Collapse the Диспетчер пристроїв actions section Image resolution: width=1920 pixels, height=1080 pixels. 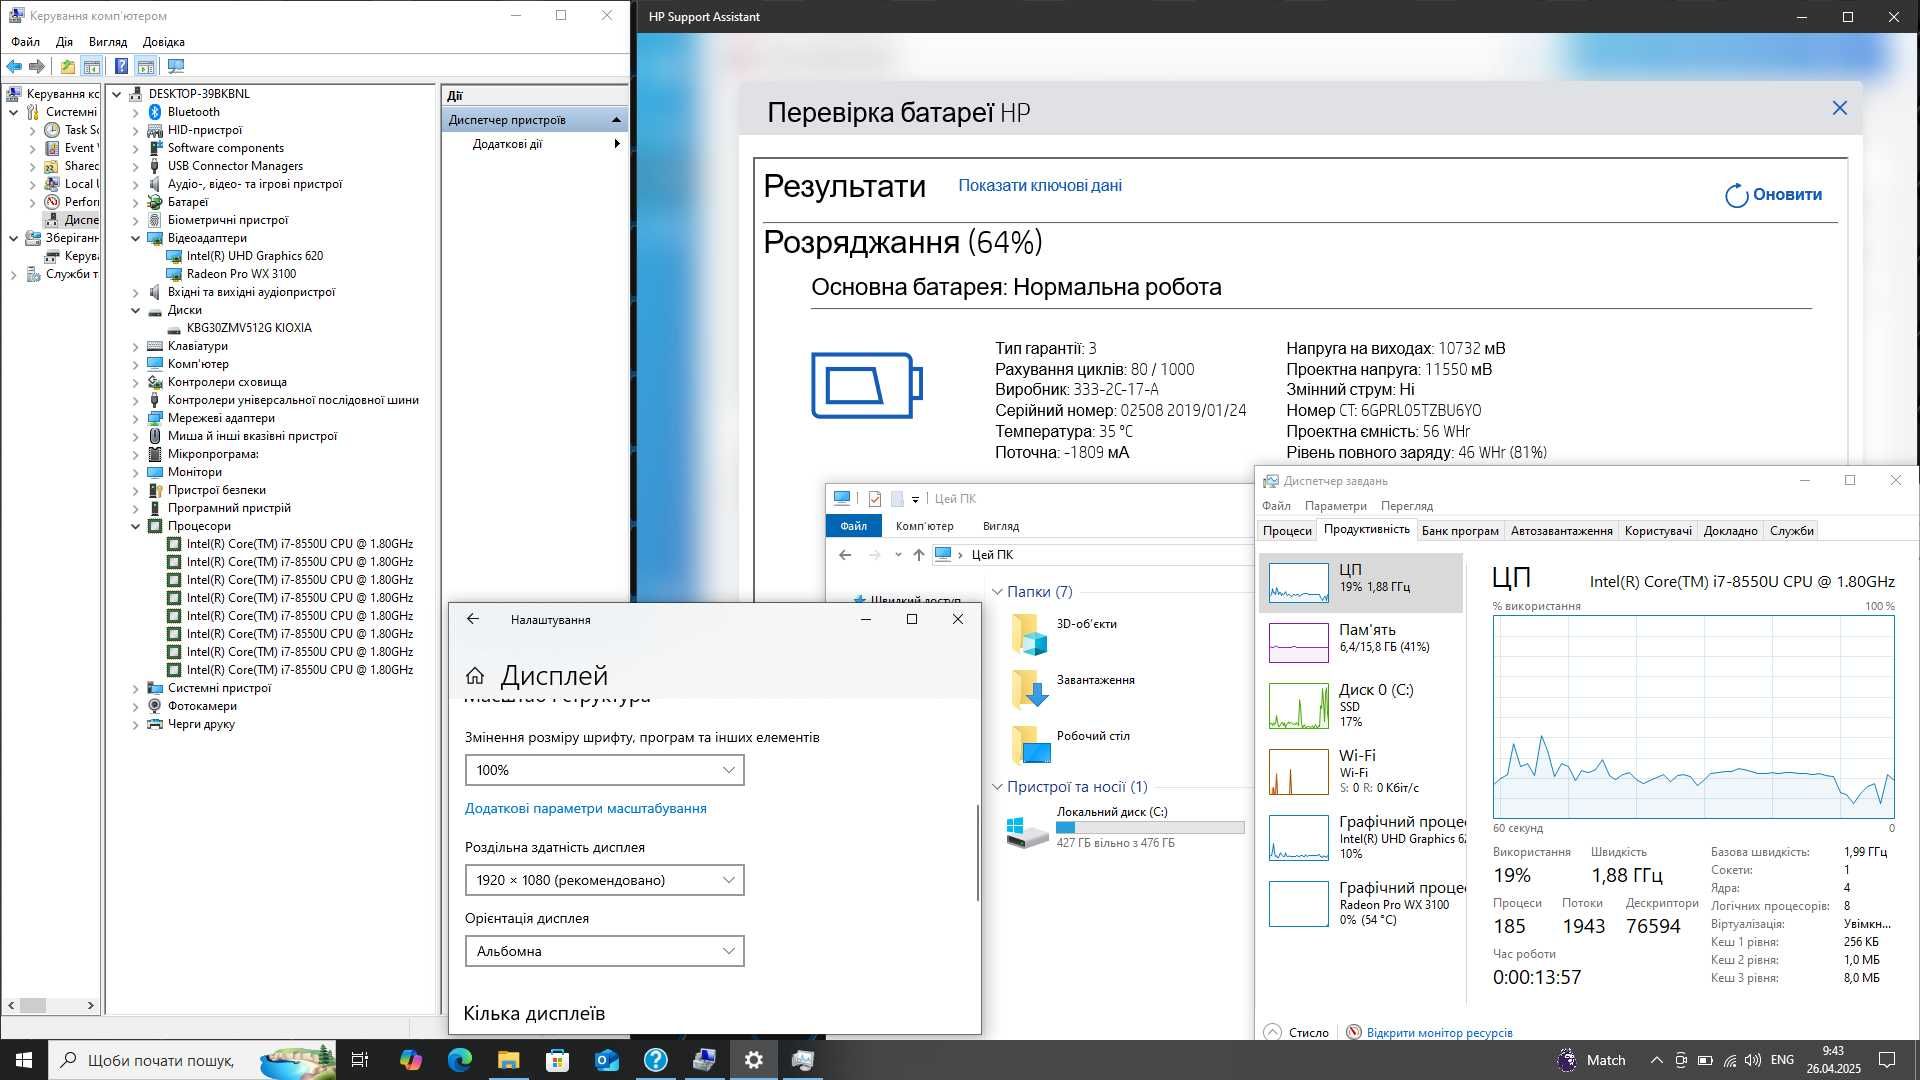click(x=616, y=120)
